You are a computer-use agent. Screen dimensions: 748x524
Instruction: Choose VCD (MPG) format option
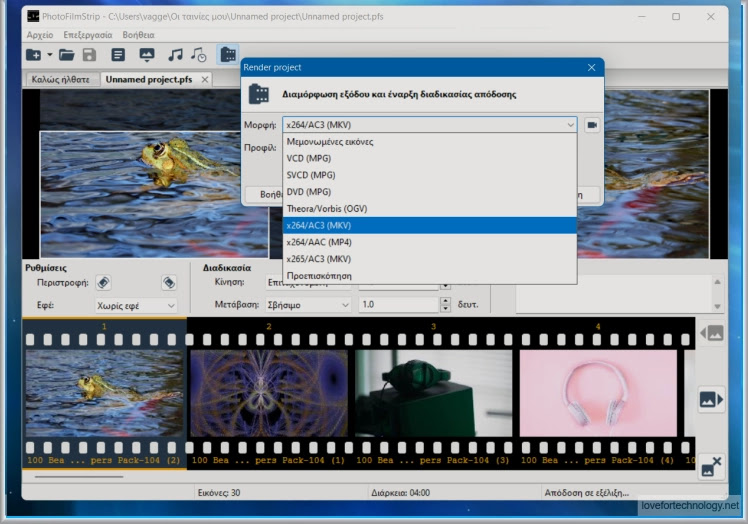[x=429, y=158]
